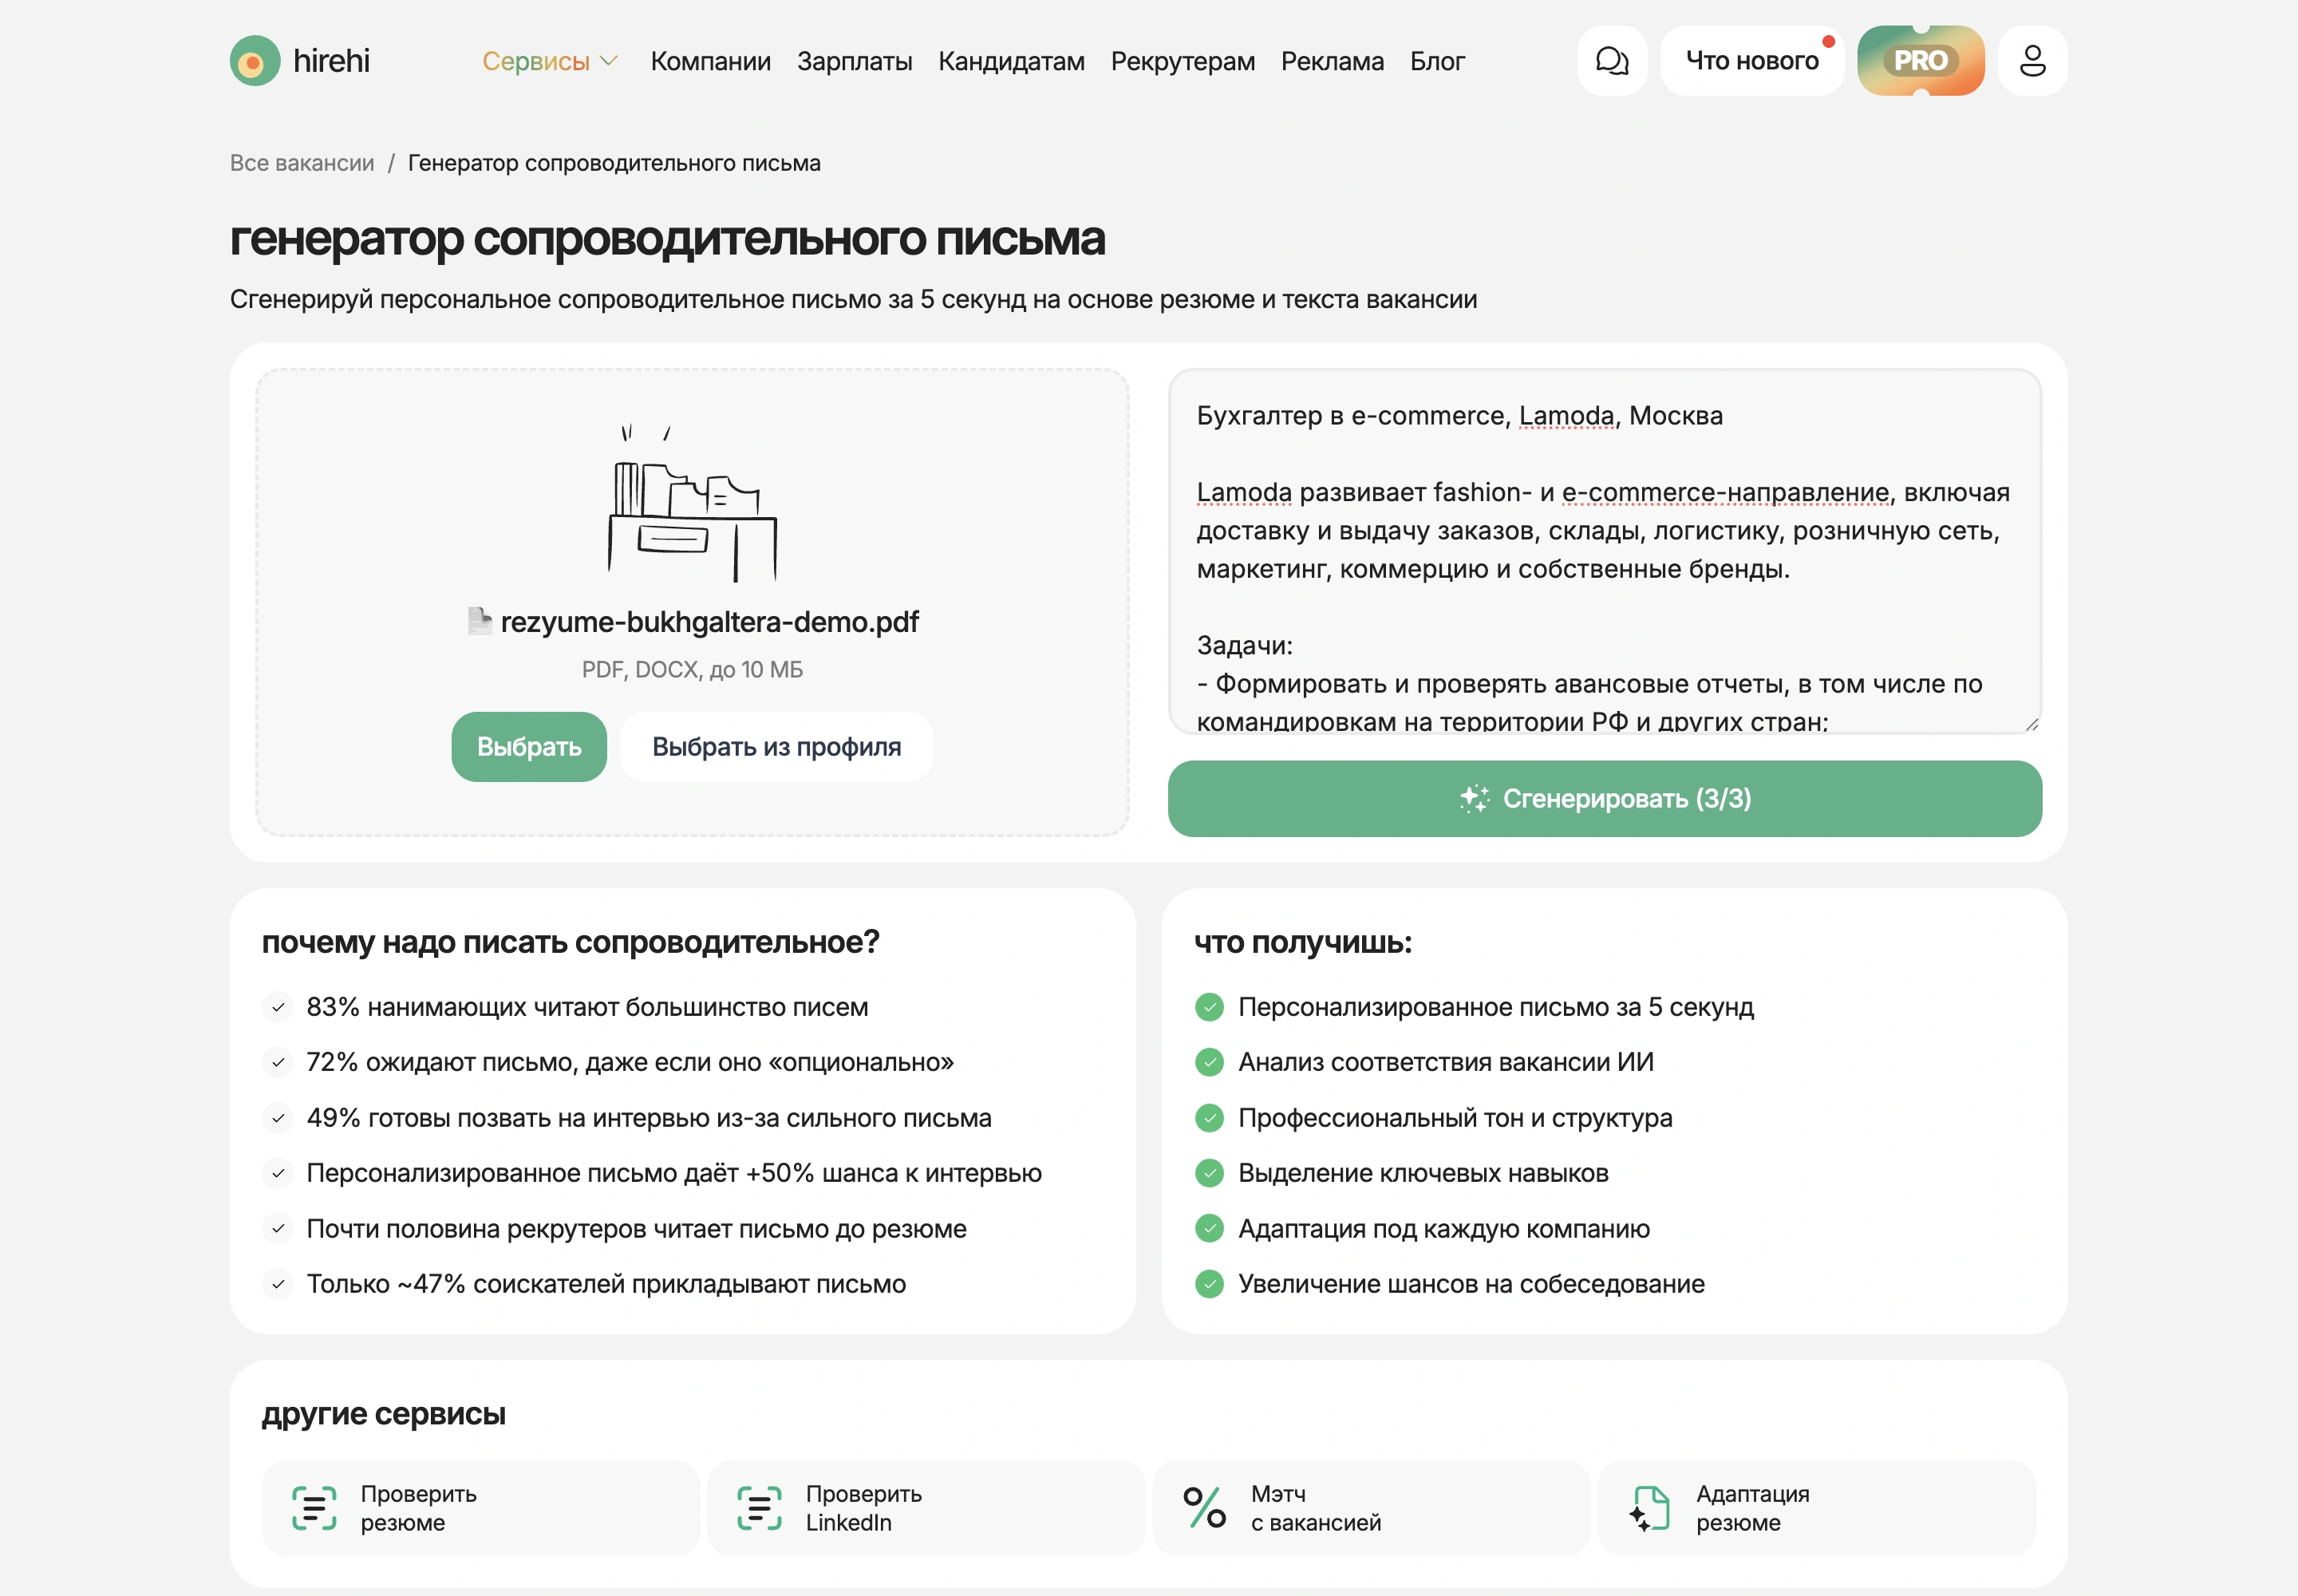Click check mark beside 72% ожидают письмо

(x=278, y=1062)
